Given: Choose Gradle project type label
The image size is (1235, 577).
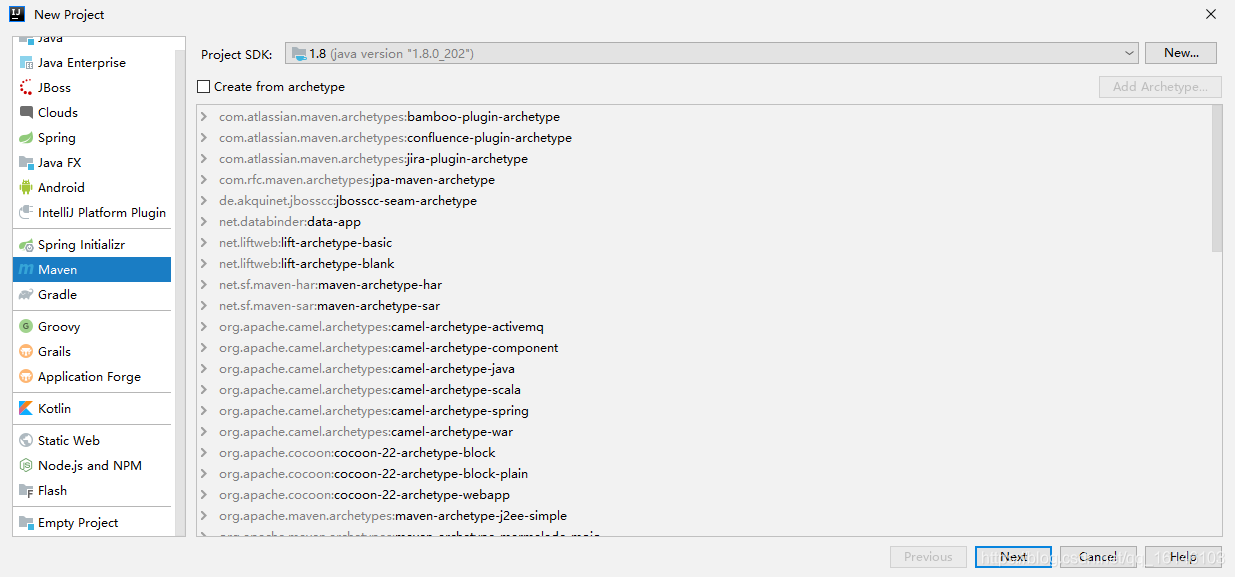Looking at the screenshot, I should click(57, 295).
